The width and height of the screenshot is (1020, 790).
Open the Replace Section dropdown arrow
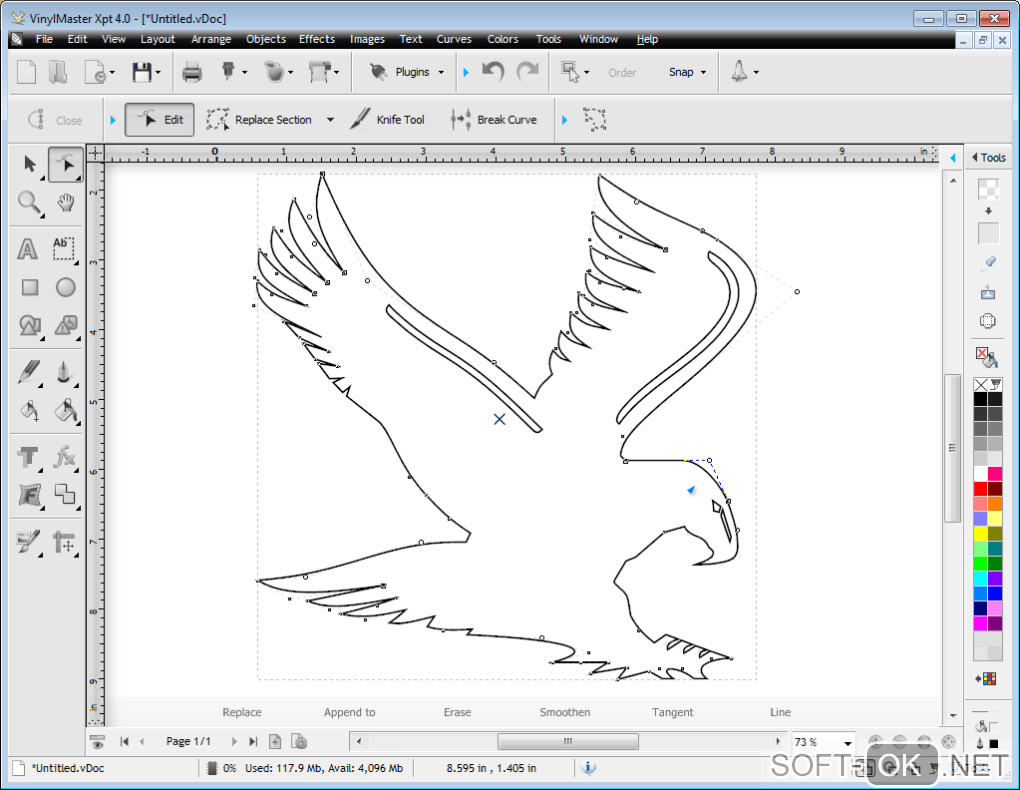330,120
